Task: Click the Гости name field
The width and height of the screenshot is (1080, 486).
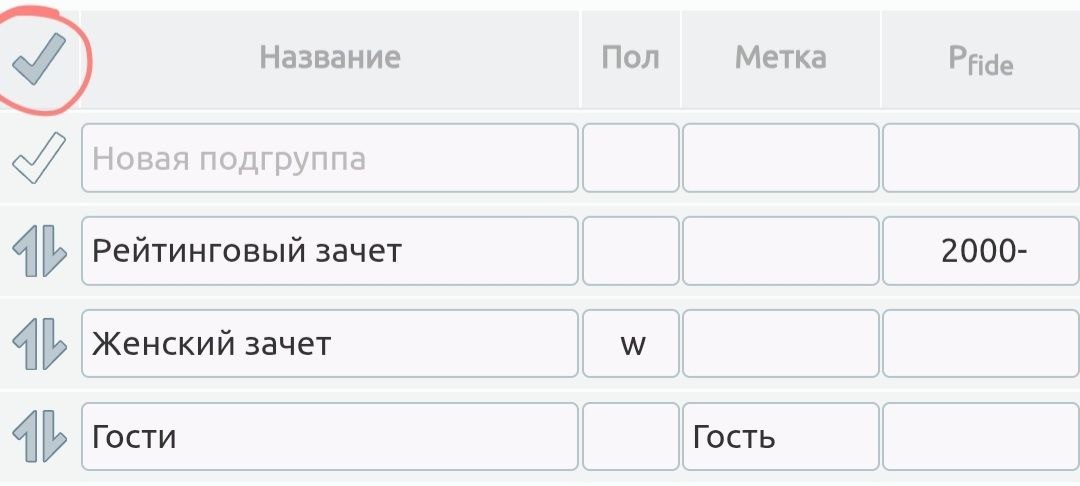Action: [x=330, y=437]
